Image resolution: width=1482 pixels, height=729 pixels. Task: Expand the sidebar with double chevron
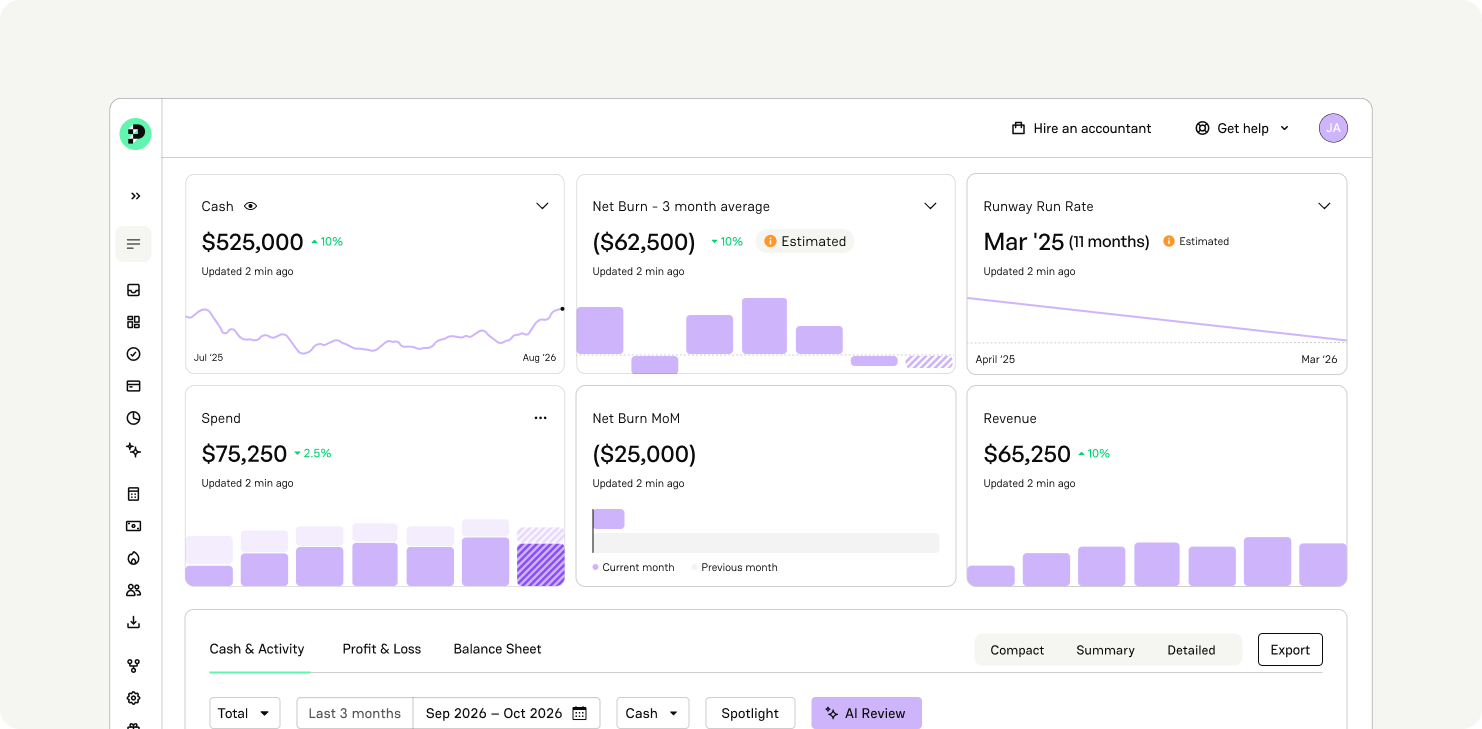click(135, 196)
